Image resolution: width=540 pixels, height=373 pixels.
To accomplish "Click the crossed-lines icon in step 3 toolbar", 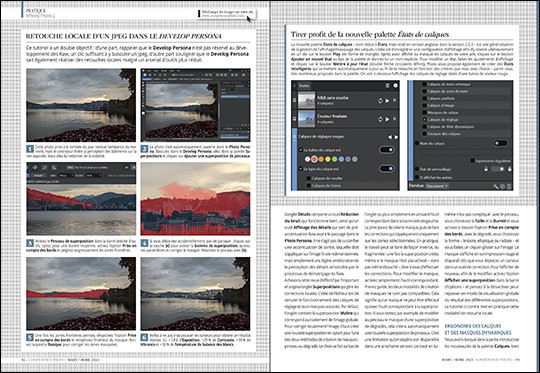I will click(x=45, y=167).
